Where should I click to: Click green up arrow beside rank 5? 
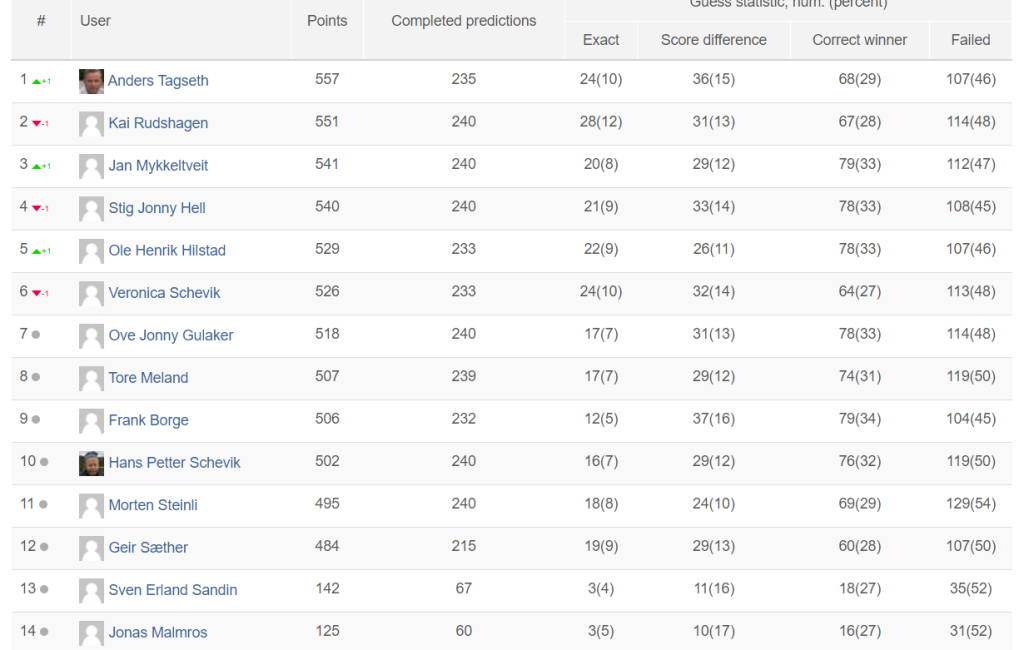(37, 251)
